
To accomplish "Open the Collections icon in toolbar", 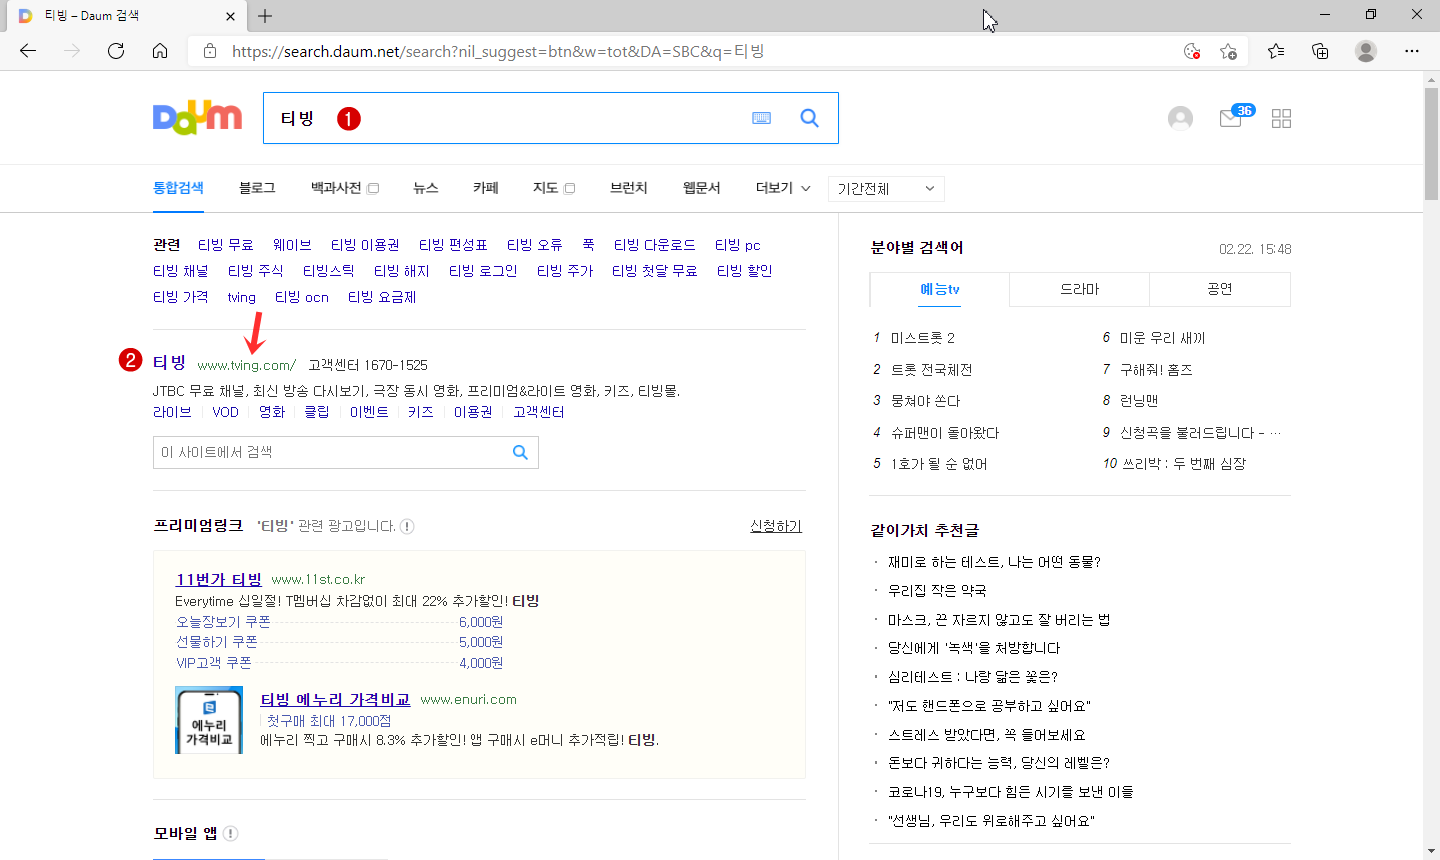I will 1320,51.
